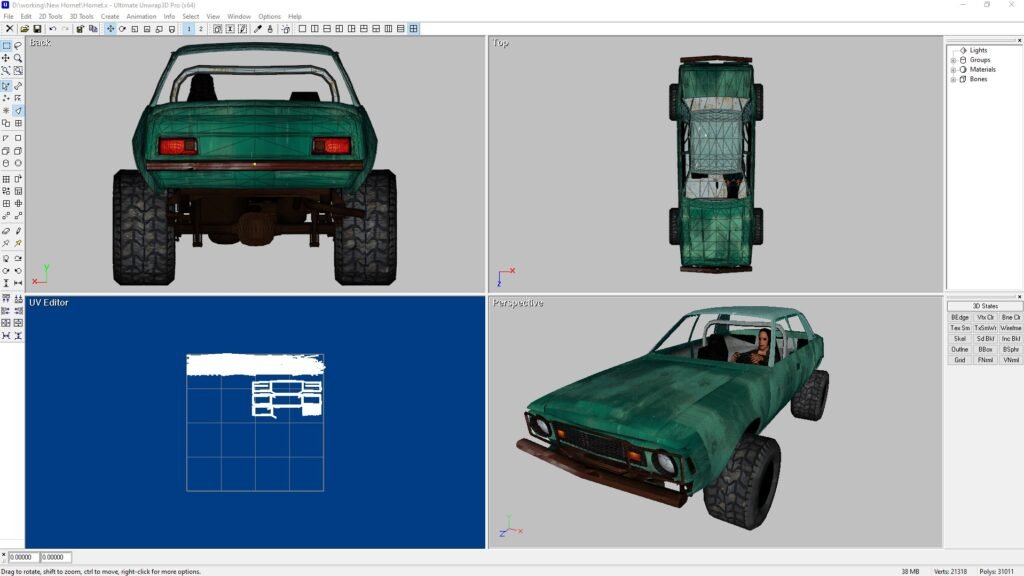Select the magnifier zoom tool

pyautogui.click(x=18, y=58)
